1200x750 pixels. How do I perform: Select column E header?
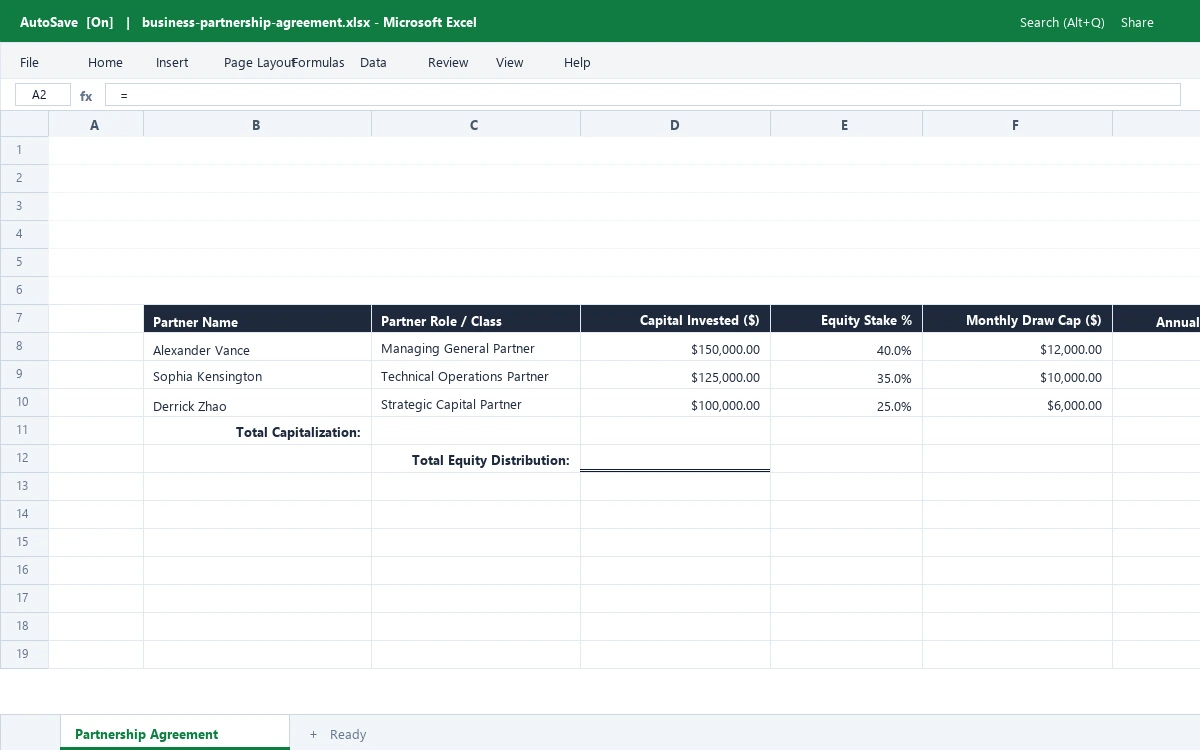pos(846,124)
